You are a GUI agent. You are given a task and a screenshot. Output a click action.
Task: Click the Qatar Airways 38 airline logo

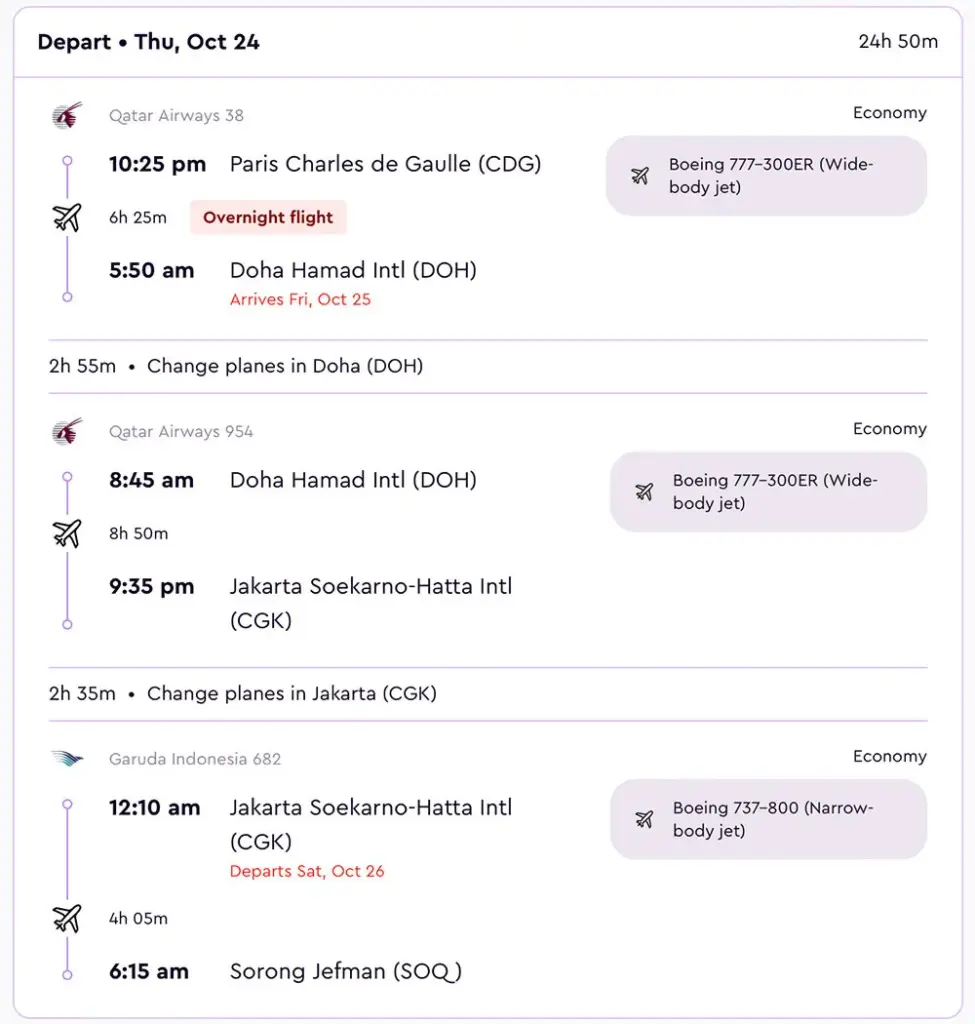click(67, 116)
